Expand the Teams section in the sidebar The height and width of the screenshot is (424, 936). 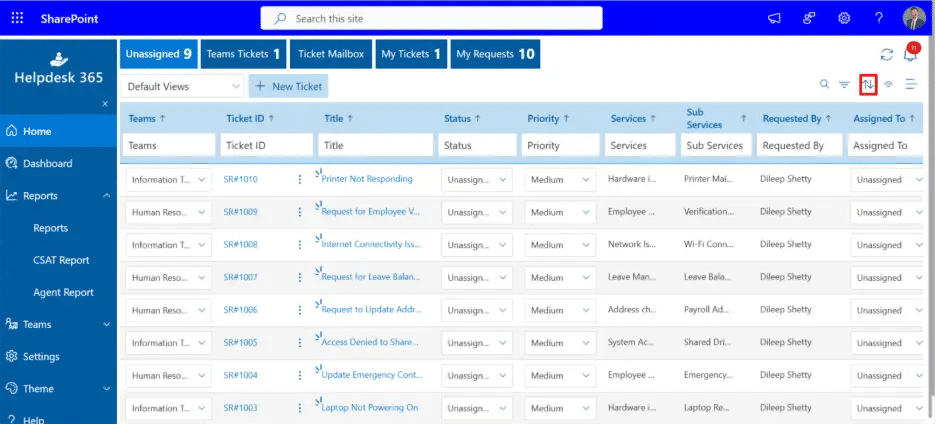pyautogui.click(x=107, y=325)
